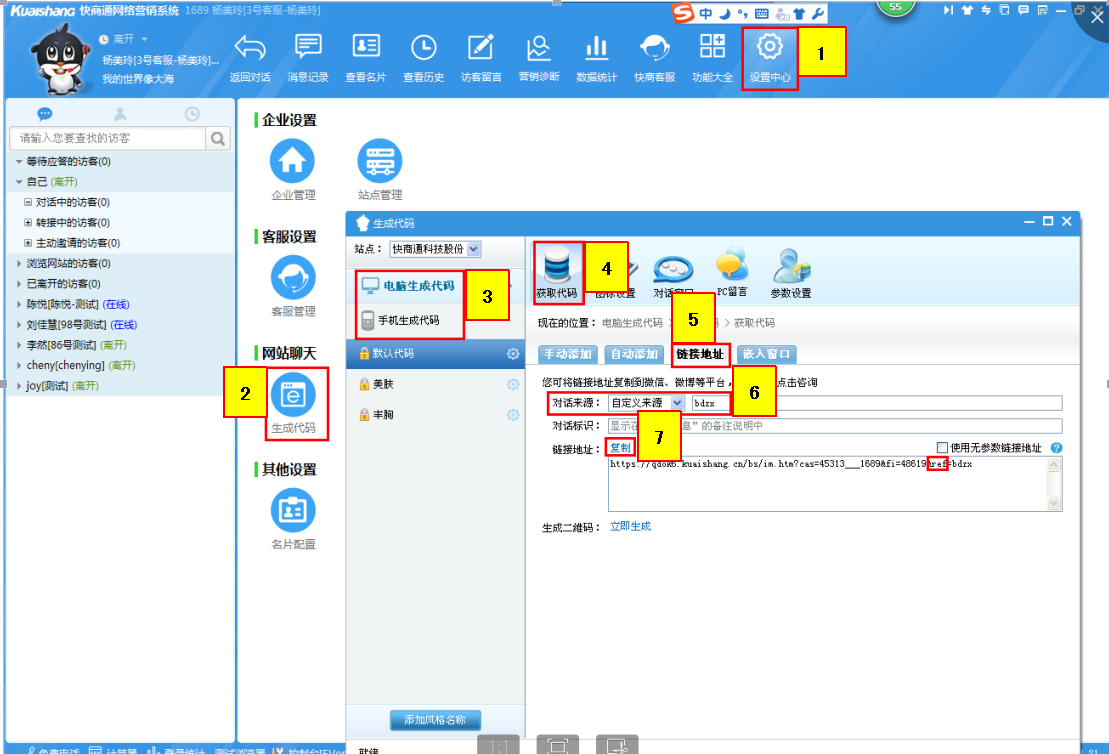Image resolution: width=1109 pixels, height=754 pixels.
Task: Expand 浏览网站的访客(0) group
Action: click(19, 264)
